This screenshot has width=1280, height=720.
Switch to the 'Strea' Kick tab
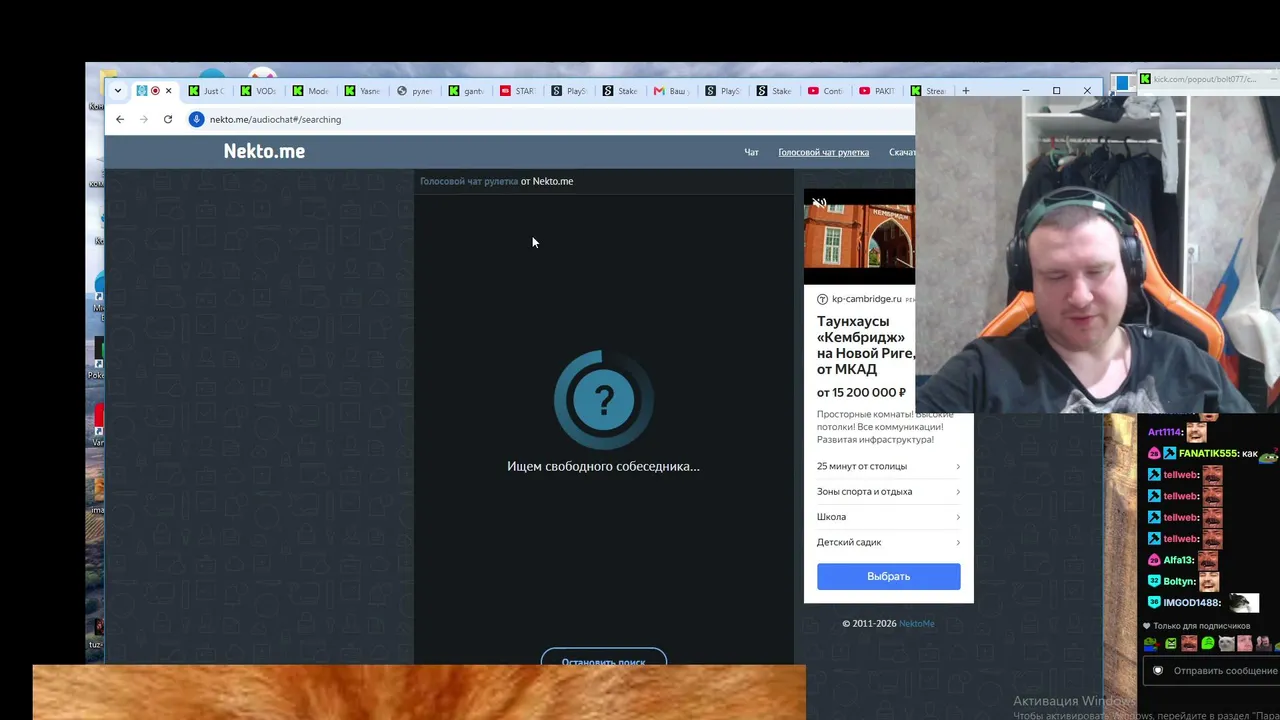click(929, 91)
